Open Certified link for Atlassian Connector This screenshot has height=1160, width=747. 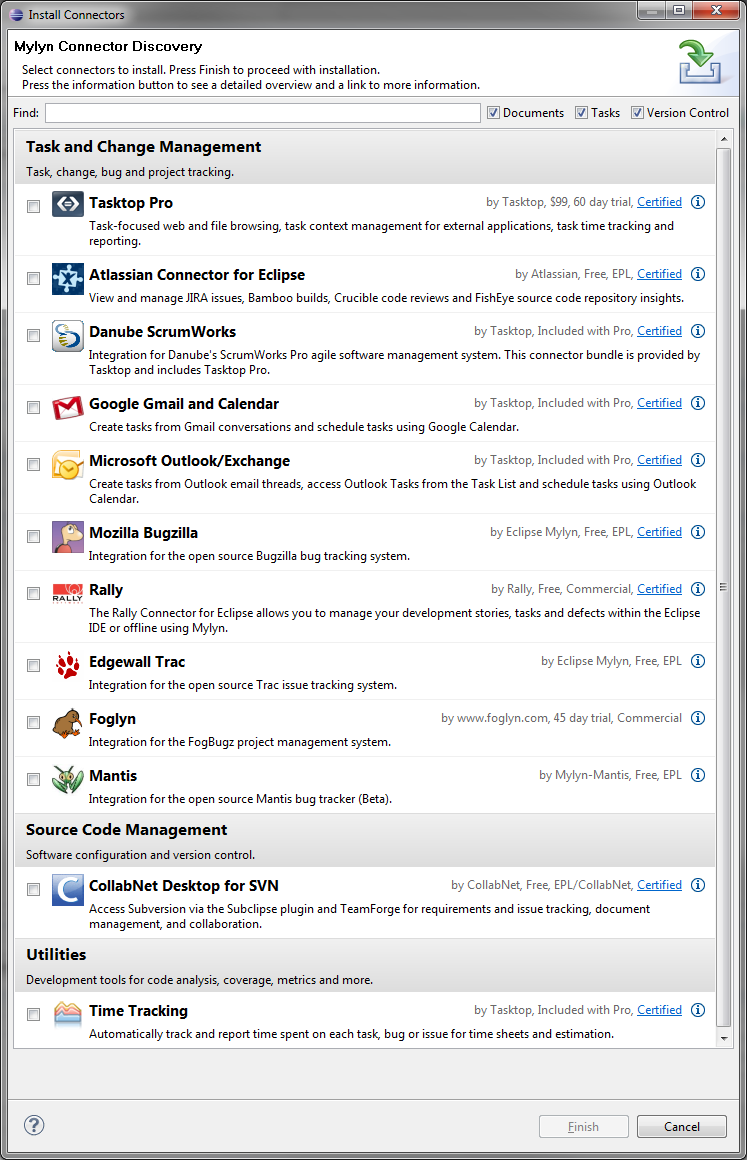click(x=659, y=274)
